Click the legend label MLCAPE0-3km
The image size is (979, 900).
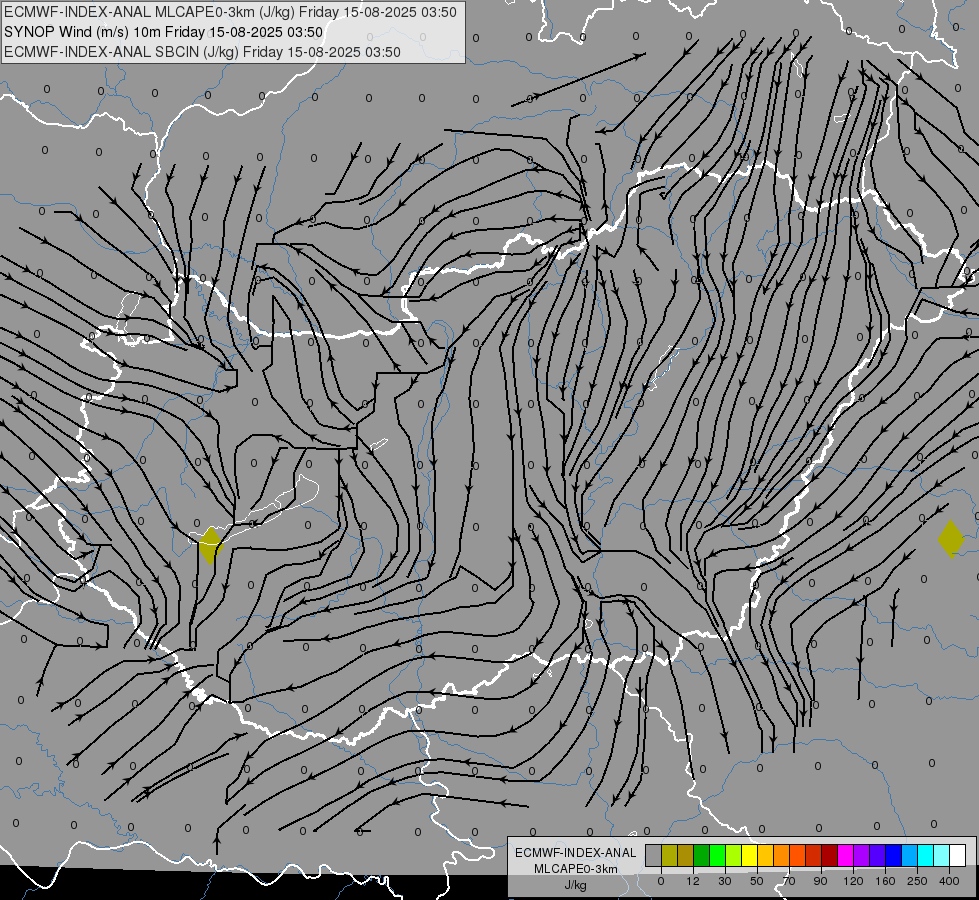click(576, 869)
